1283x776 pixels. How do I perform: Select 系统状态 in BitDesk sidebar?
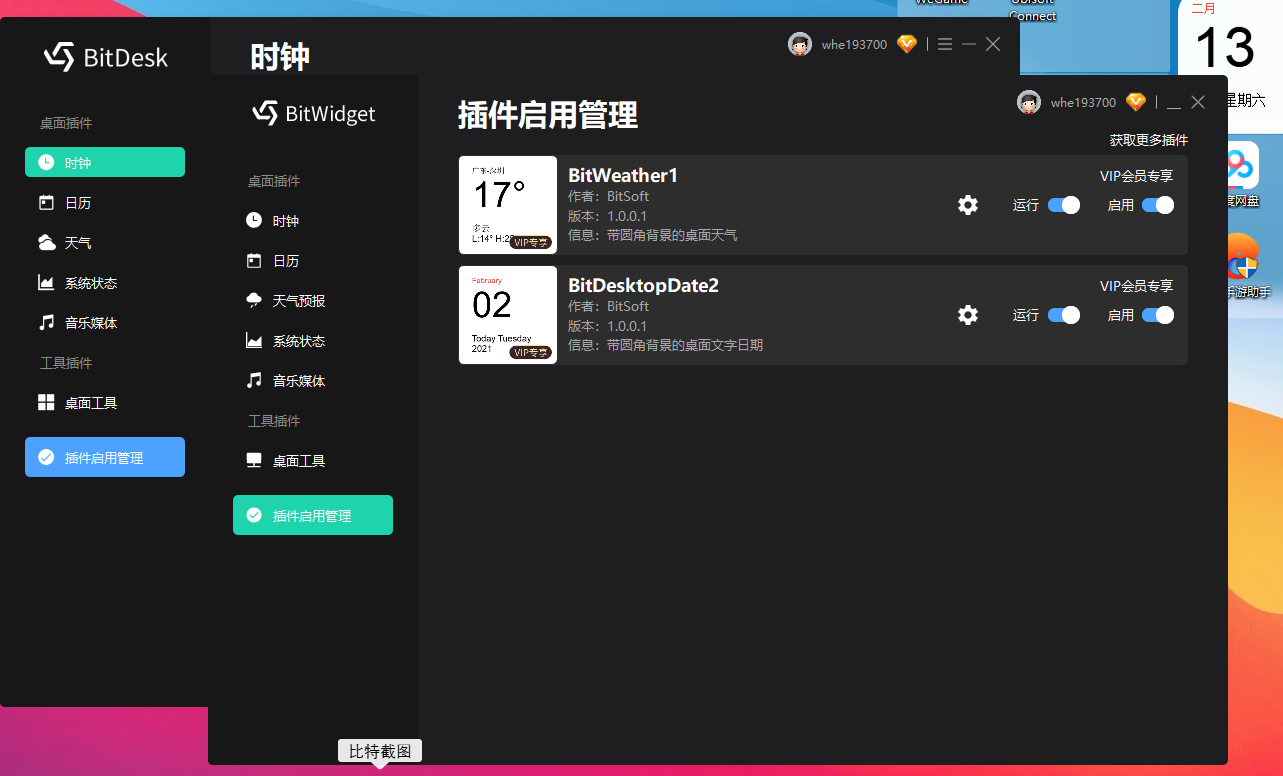[x=91, y=283]
